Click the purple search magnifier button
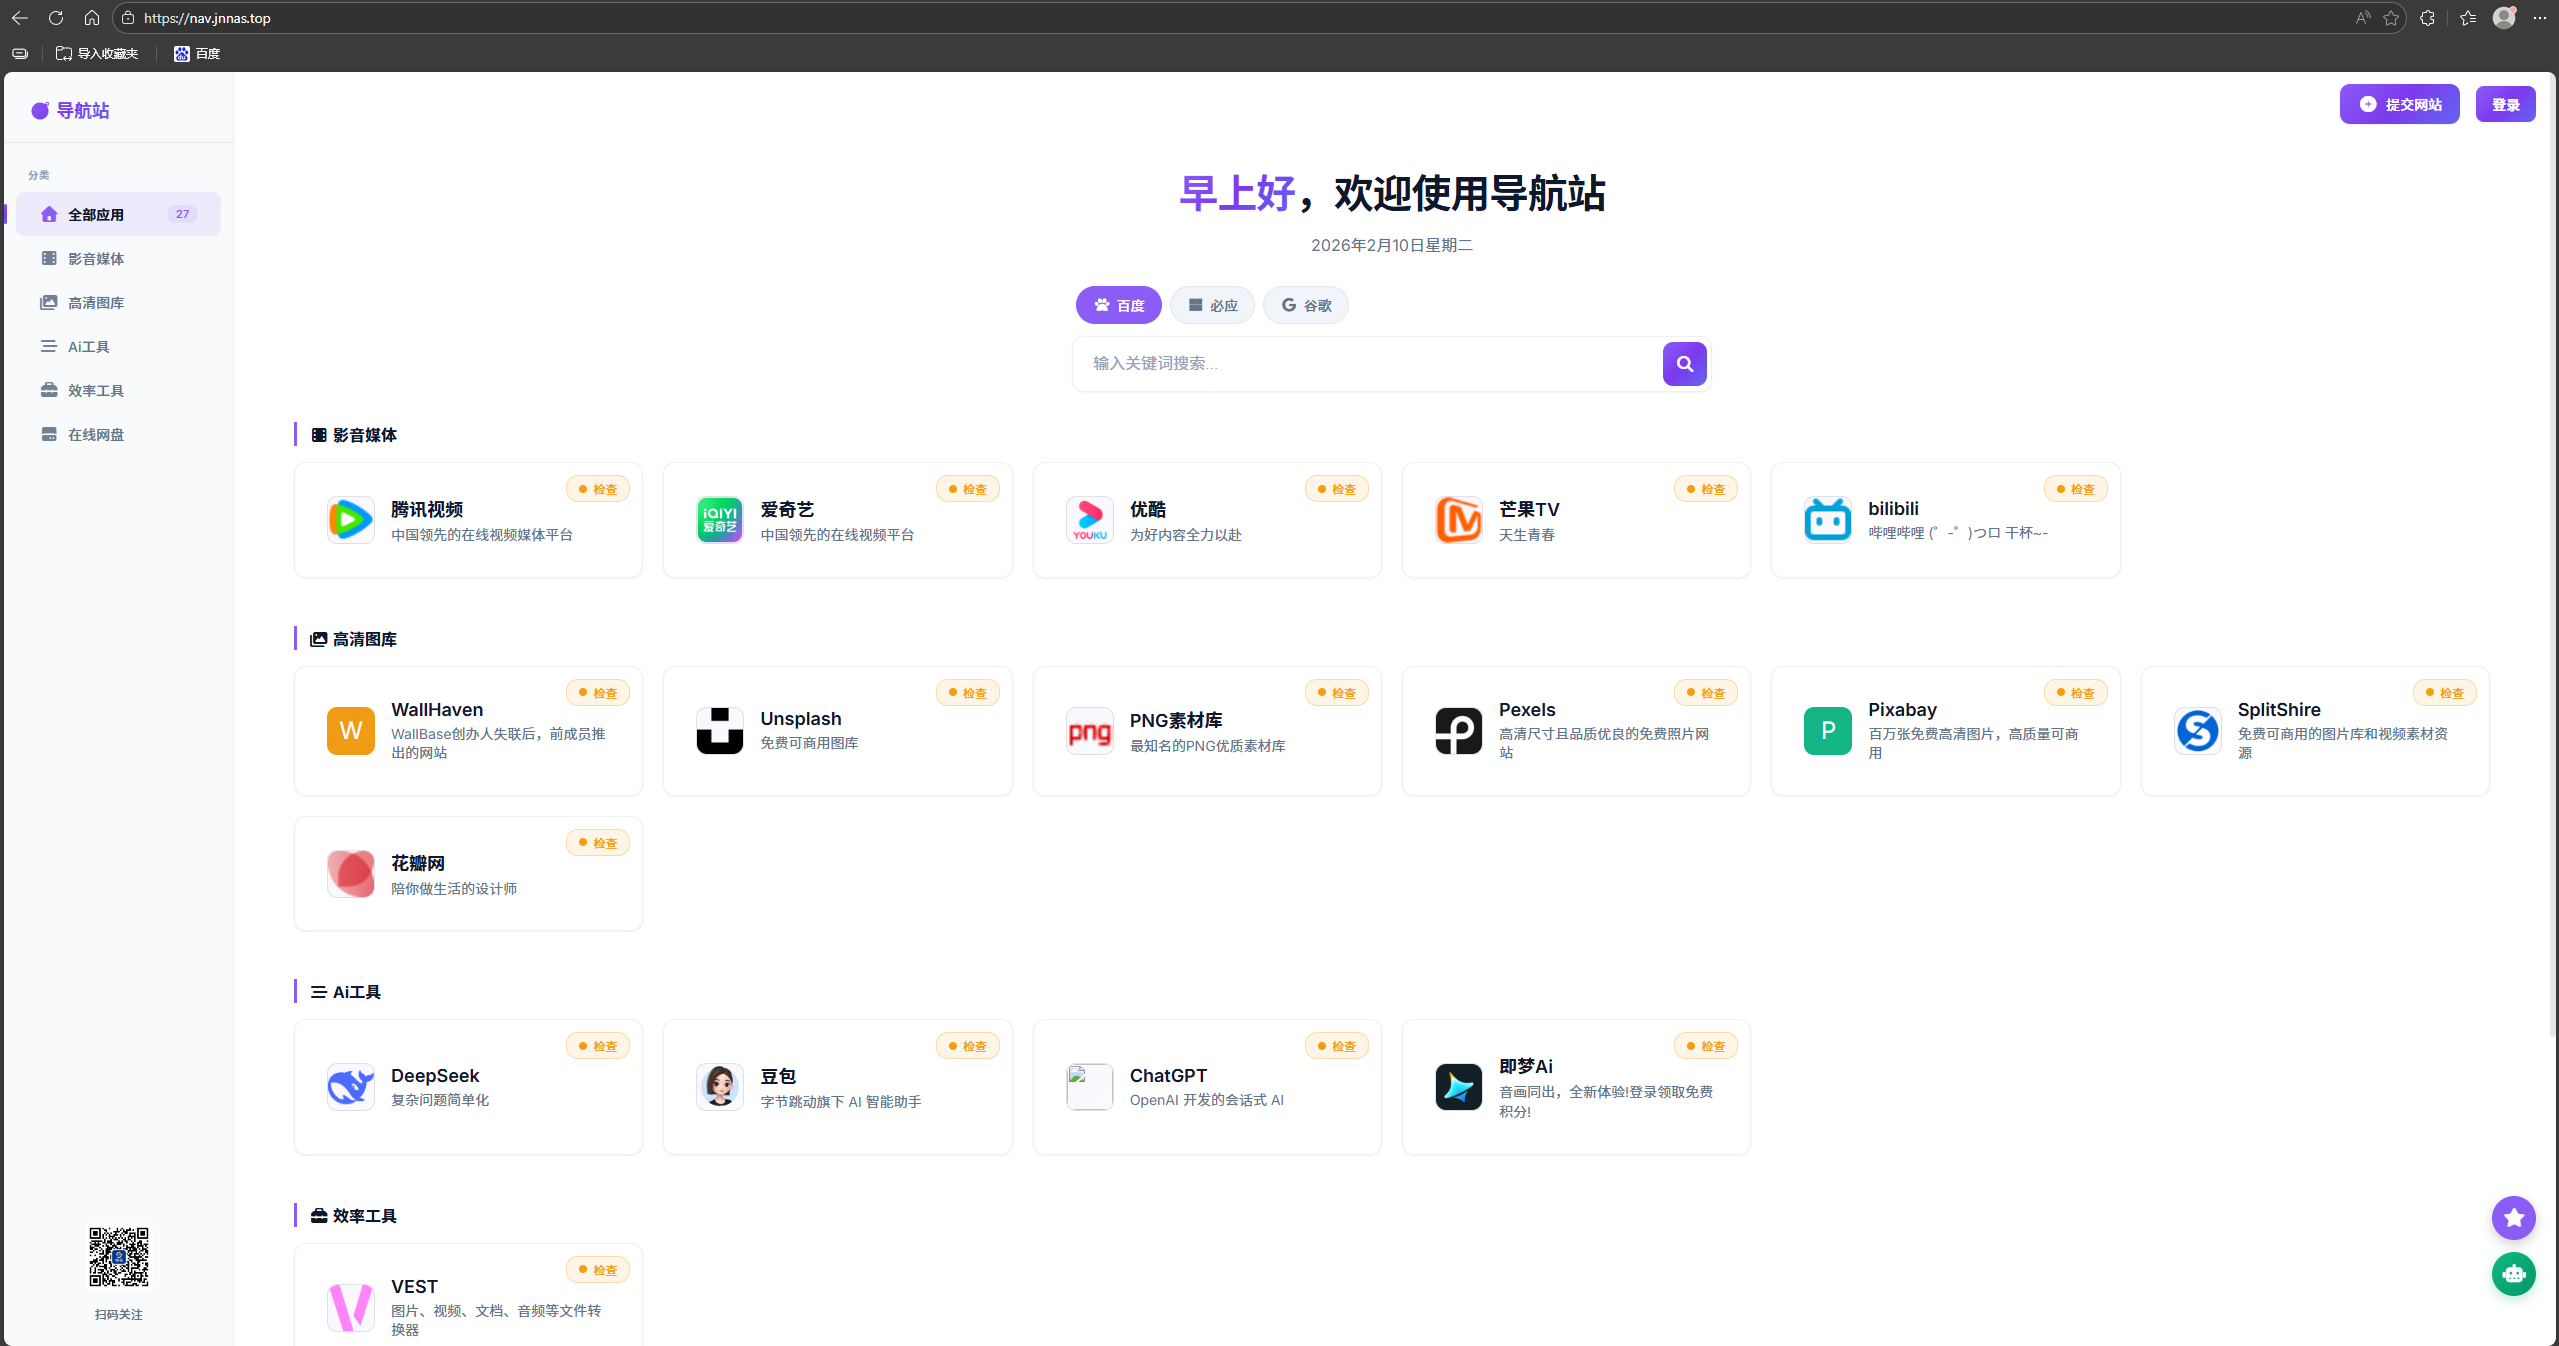The height and width of the screenshot is (1346, 2559). click(x=1684, y=364)
